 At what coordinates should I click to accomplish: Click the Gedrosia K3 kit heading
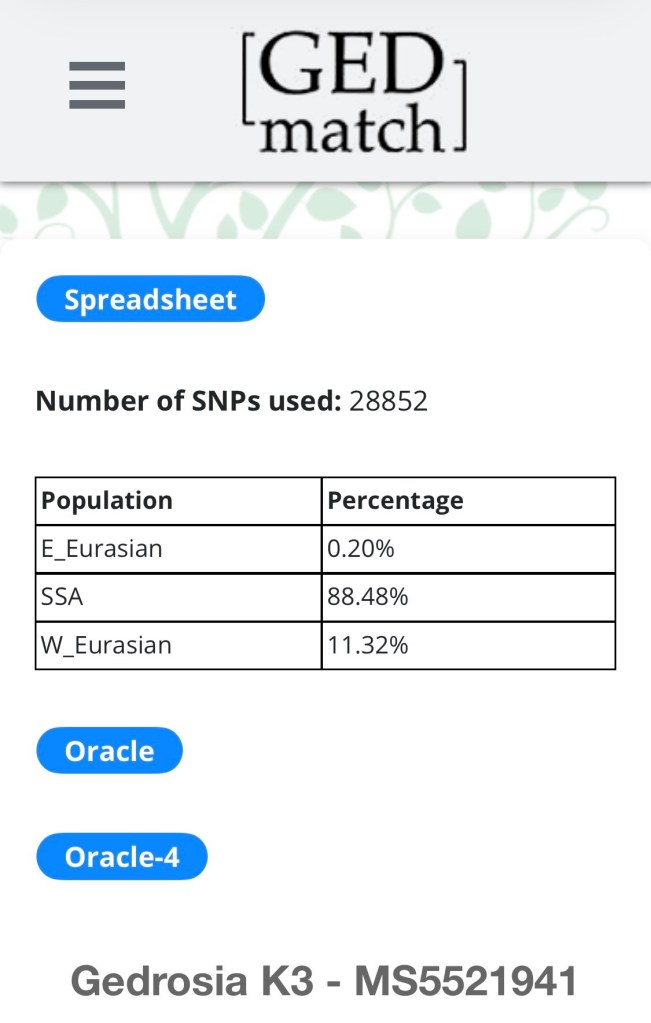pos(196,981)
